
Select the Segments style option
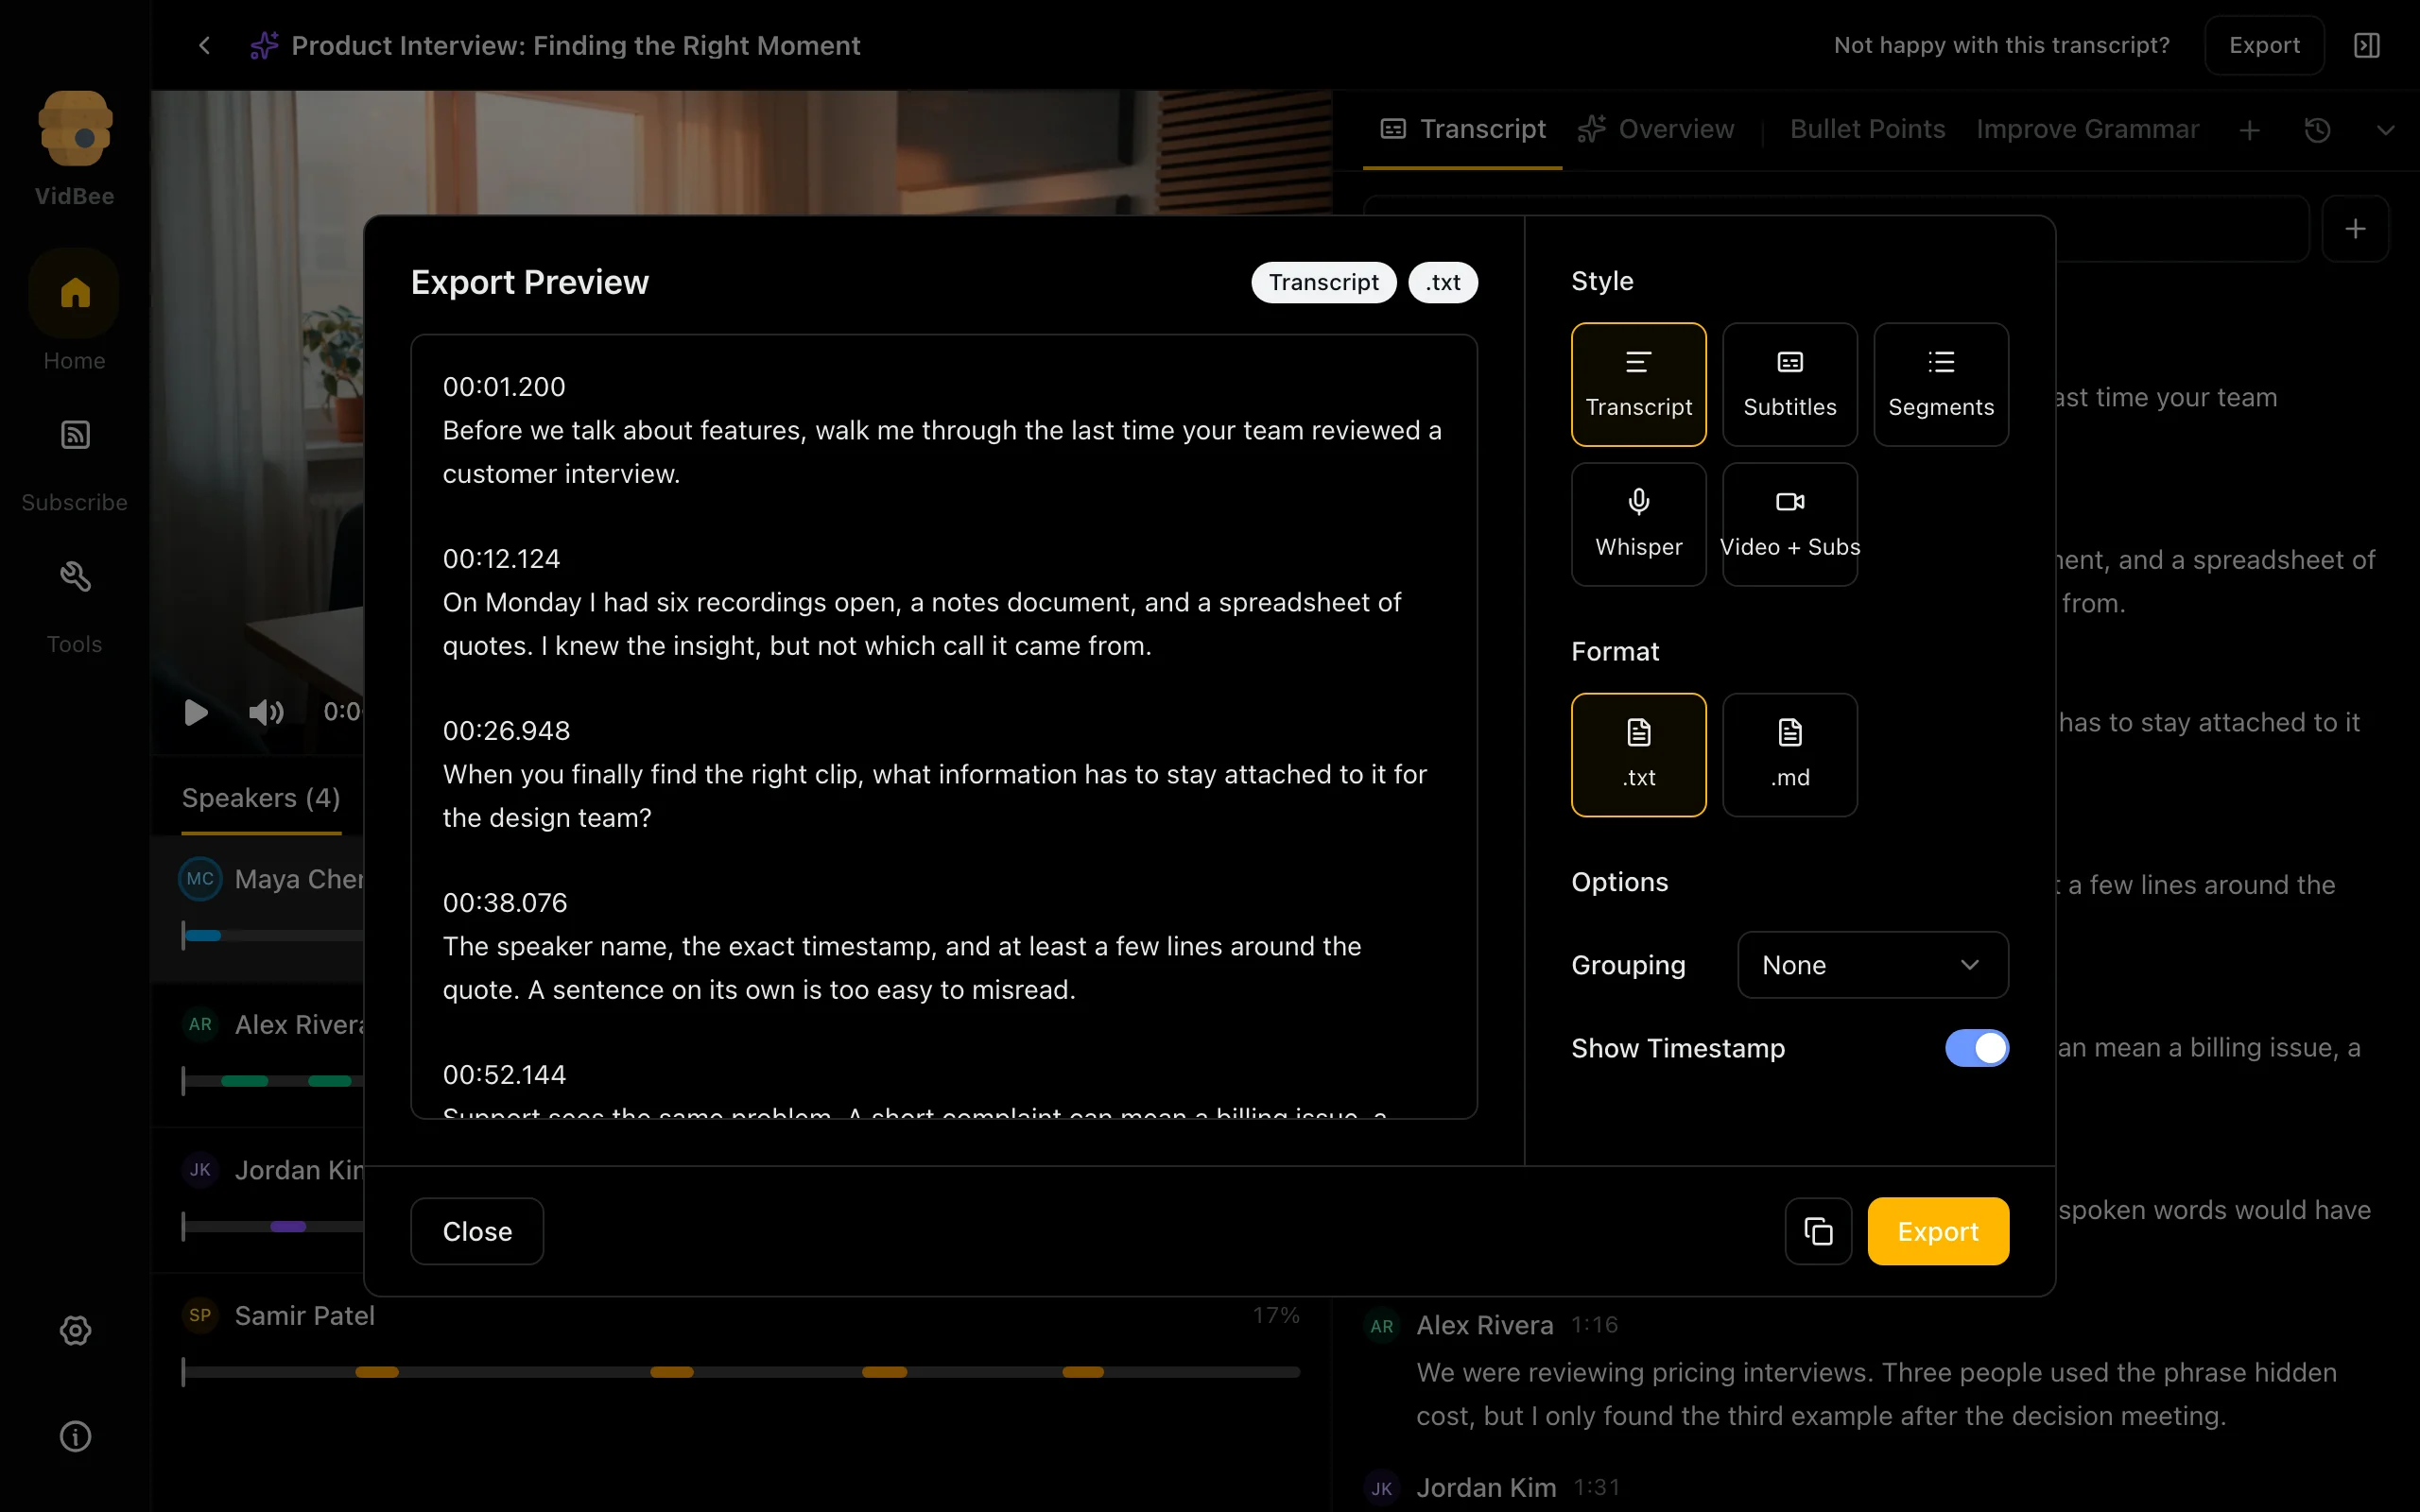1940,384
